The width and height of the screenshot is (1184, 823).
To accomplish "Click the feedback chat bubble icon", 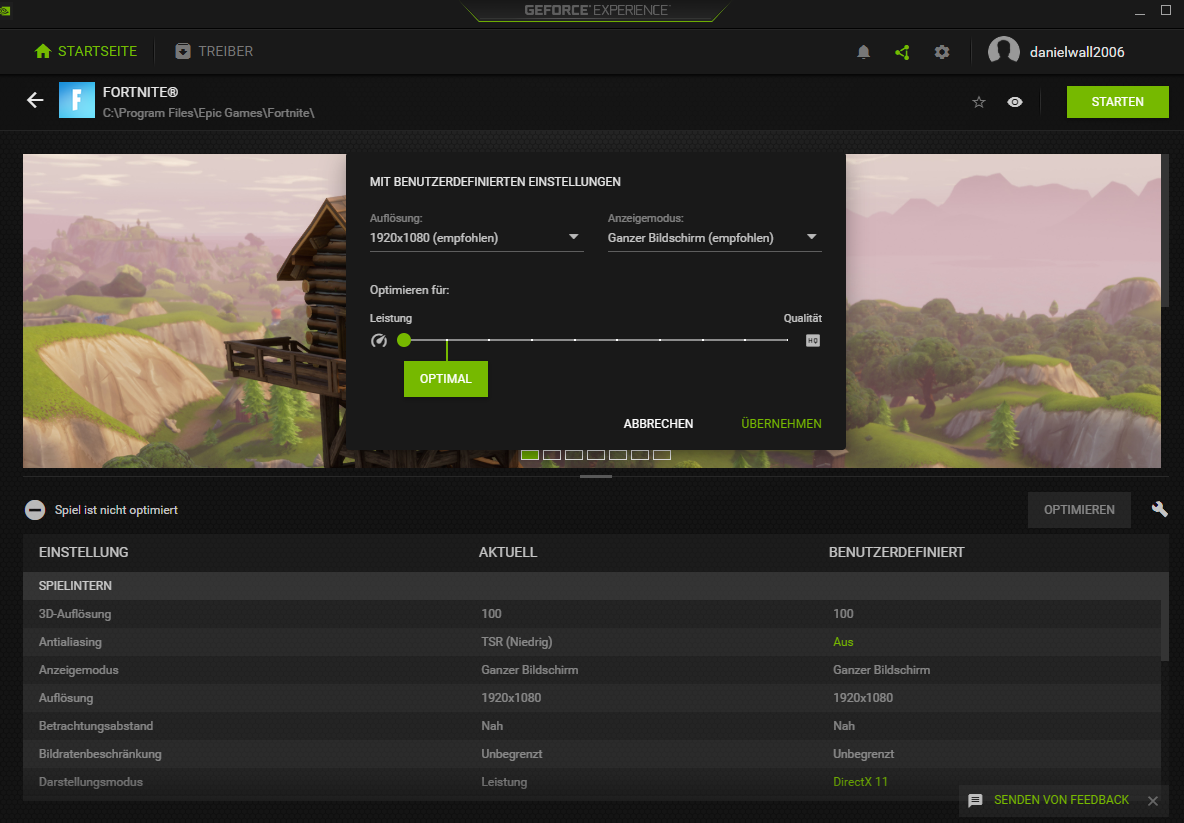I will click(975, 800).
